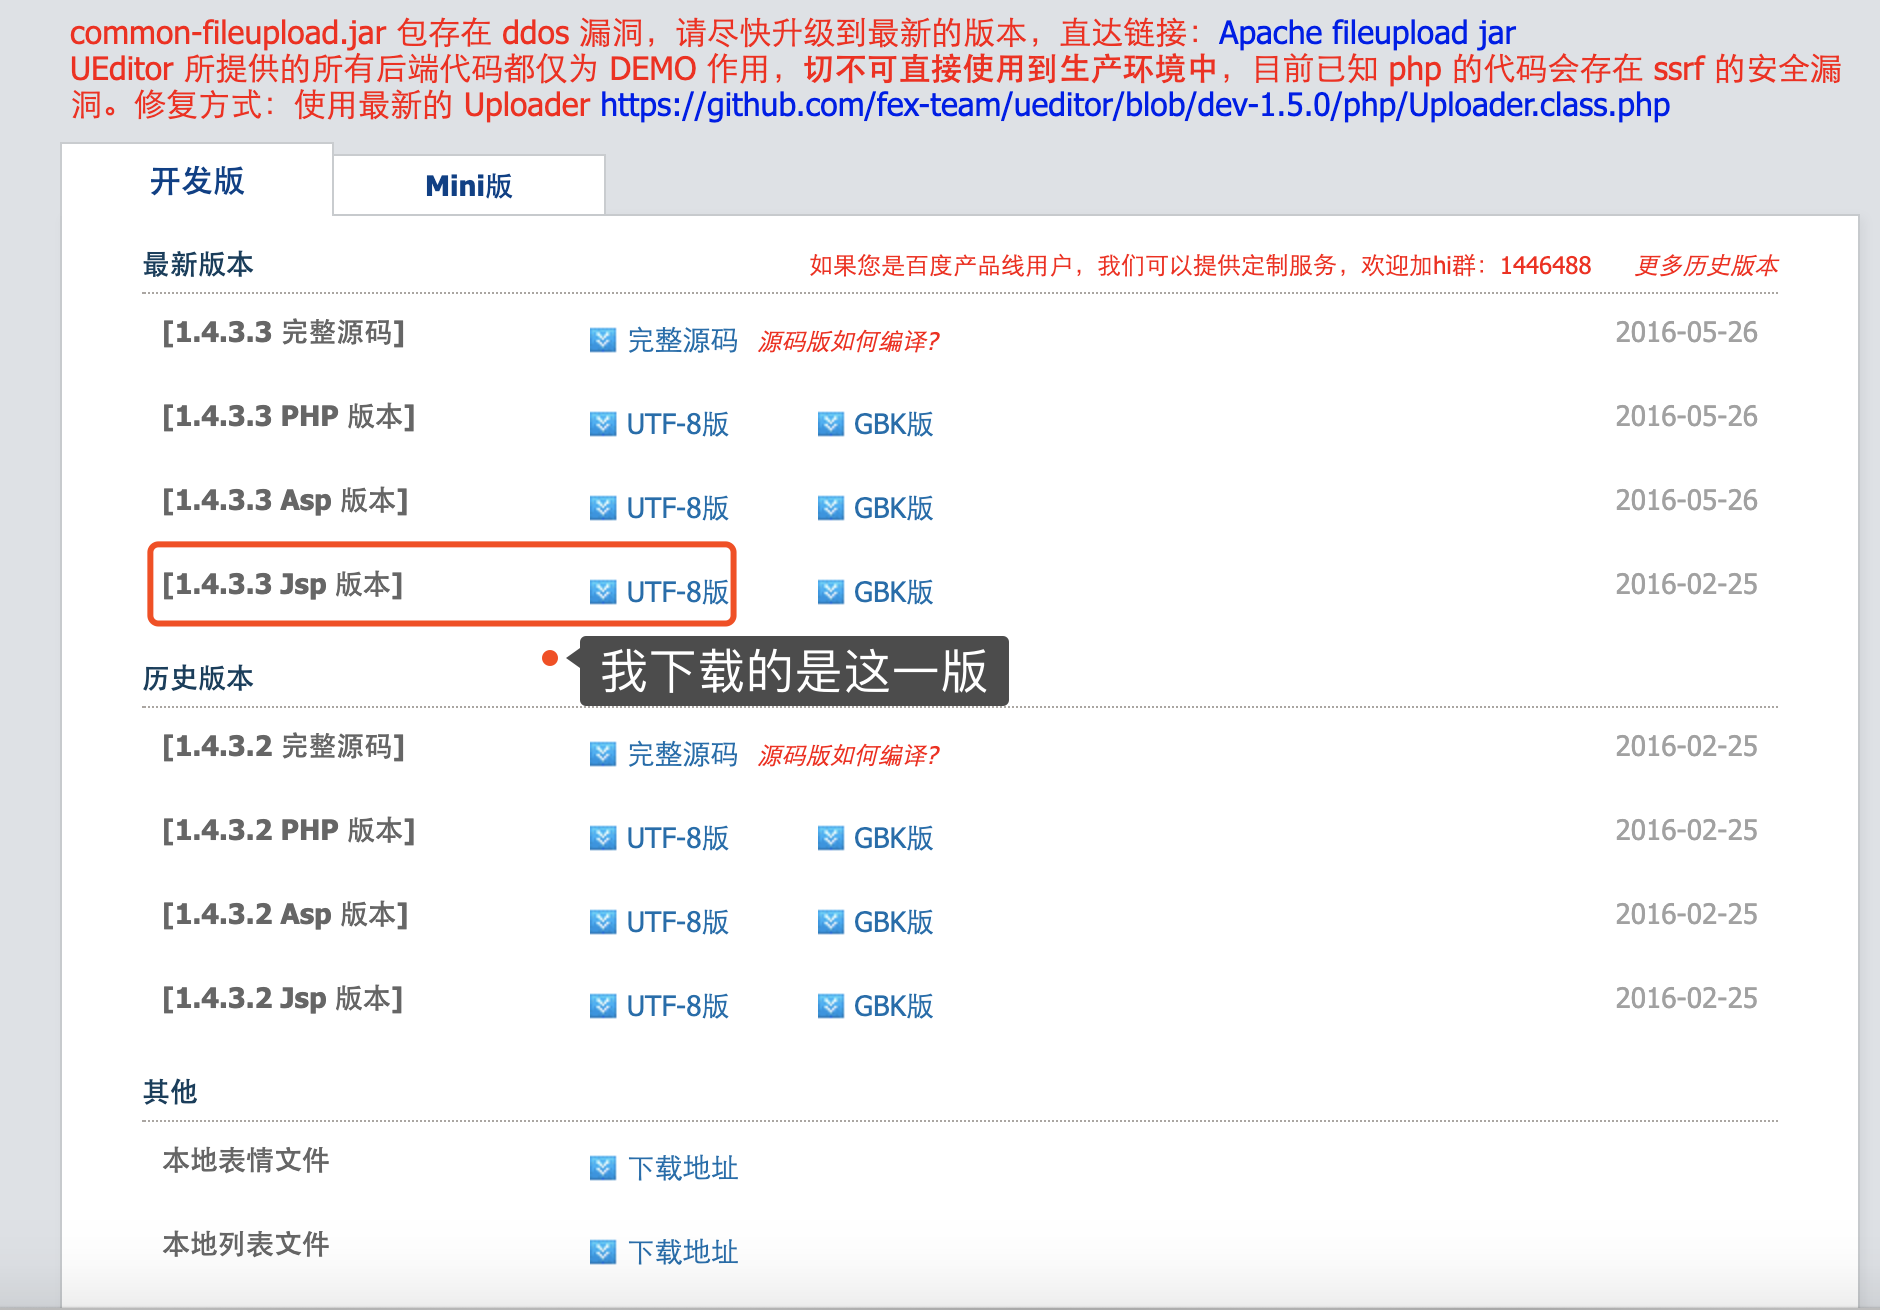Click download icon for 1.4.3.3 Jsp GBK版
Viewport: 1880px width, 1310px height.
(x=831, y=592)
